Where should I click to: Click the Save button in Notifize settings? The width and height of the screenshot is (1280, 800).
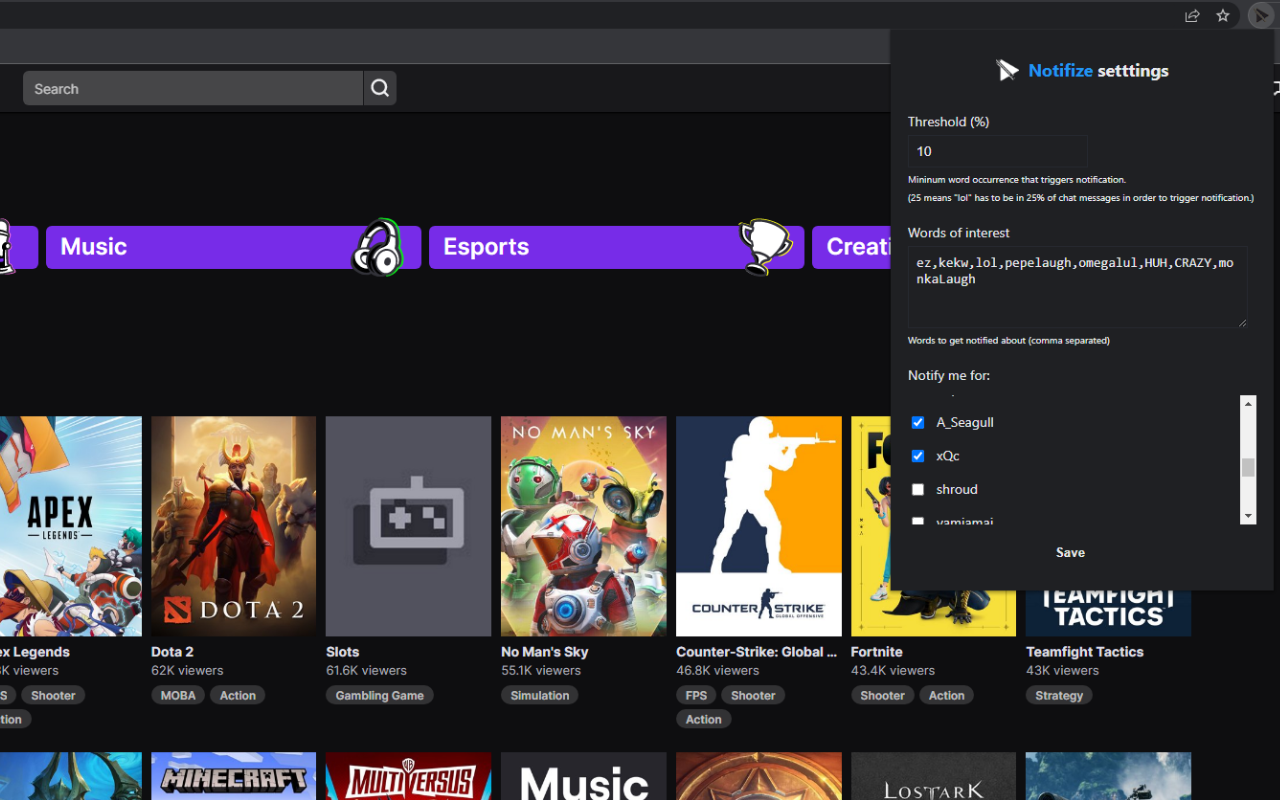tap(1070, 552)
